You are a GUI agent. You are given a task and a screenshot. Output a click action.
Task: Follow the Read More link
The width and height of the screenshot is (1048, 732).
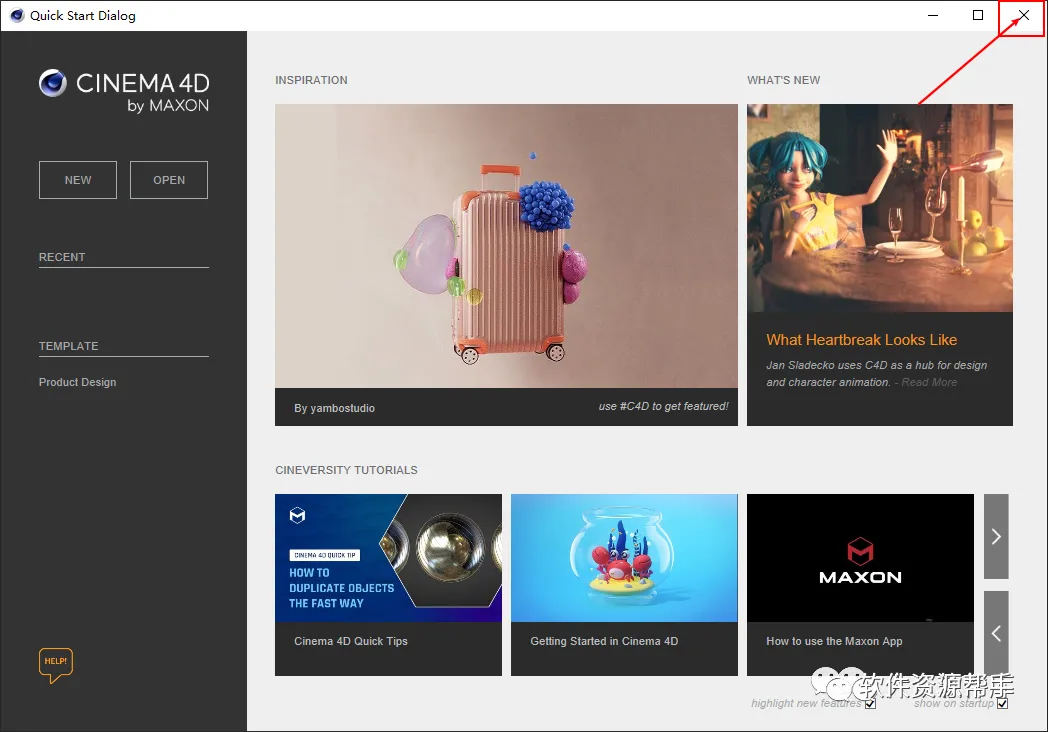pyautogui.click(x=929, y=382)
